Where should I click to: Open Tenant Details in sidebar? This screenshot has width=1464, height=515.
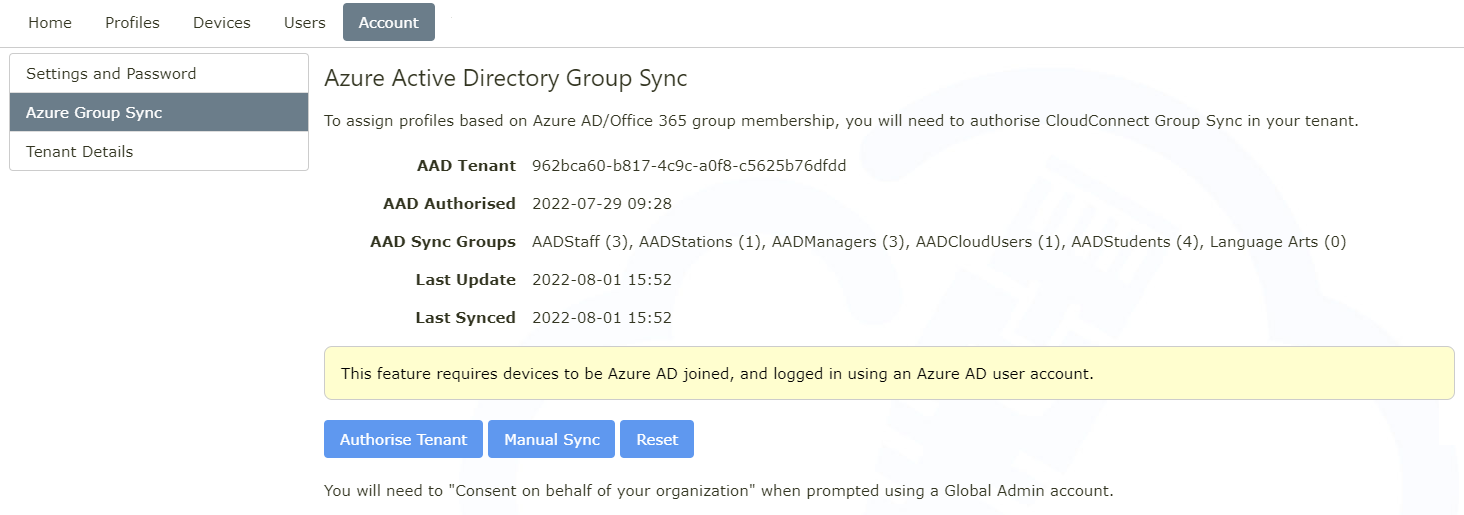[159, 152]
